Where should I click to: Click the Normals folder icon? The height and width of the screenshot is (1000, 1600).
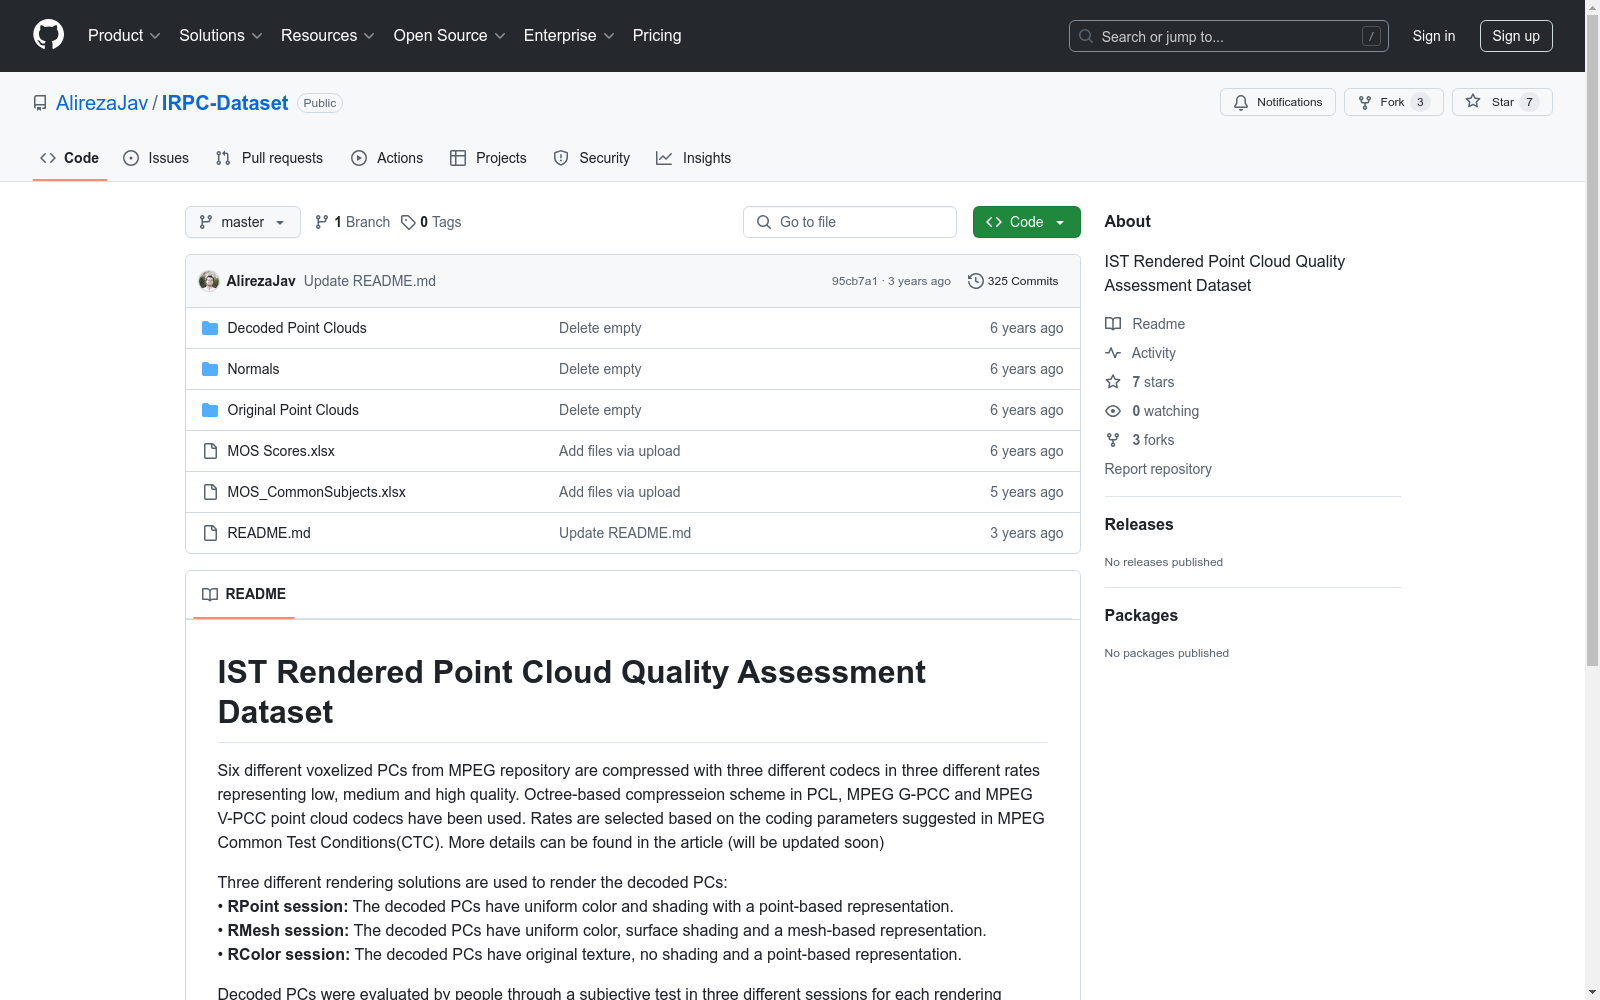pos(210,369)
